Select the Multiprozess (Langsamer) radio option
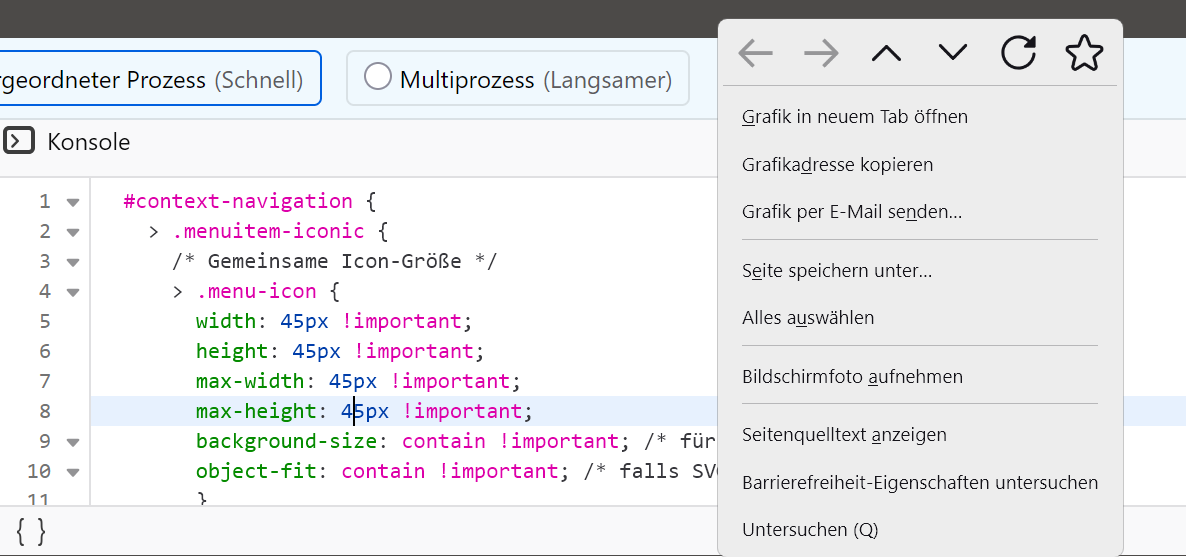The height and width of the screenshot is (557, 1186). 378,77
